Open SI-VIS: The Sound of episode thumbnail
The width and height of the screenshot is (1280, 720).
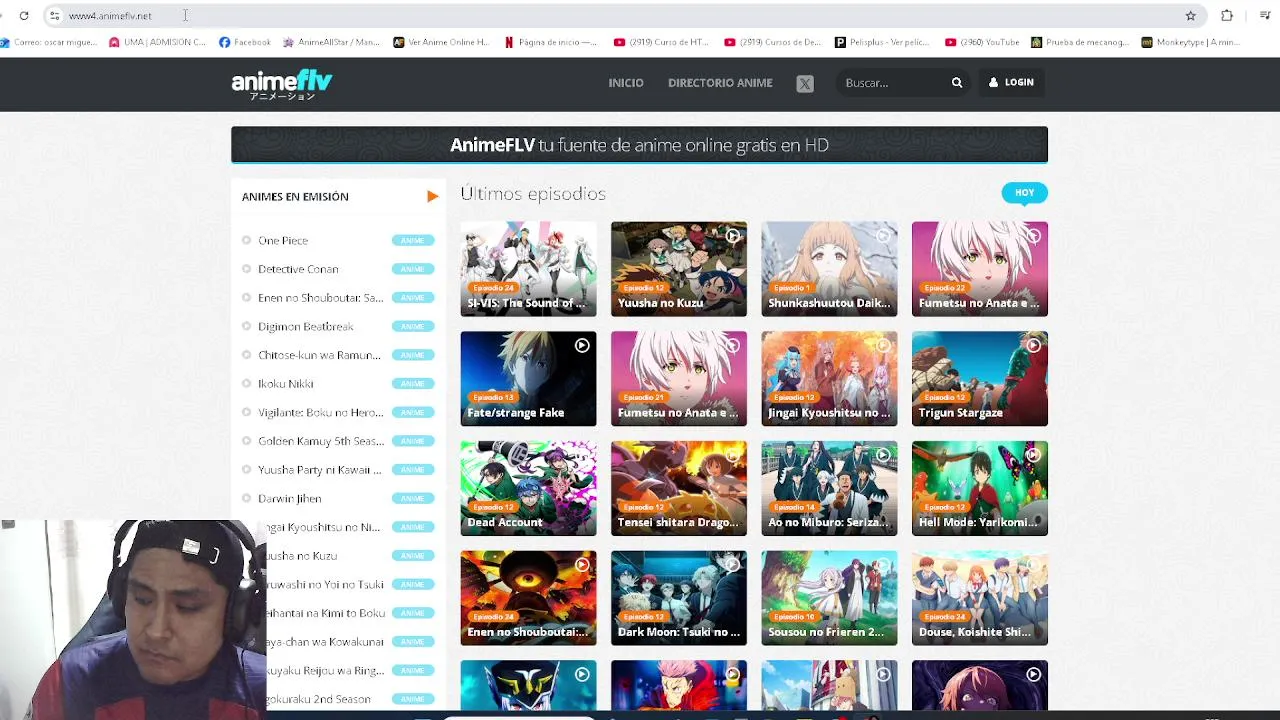tap(528, 269)
